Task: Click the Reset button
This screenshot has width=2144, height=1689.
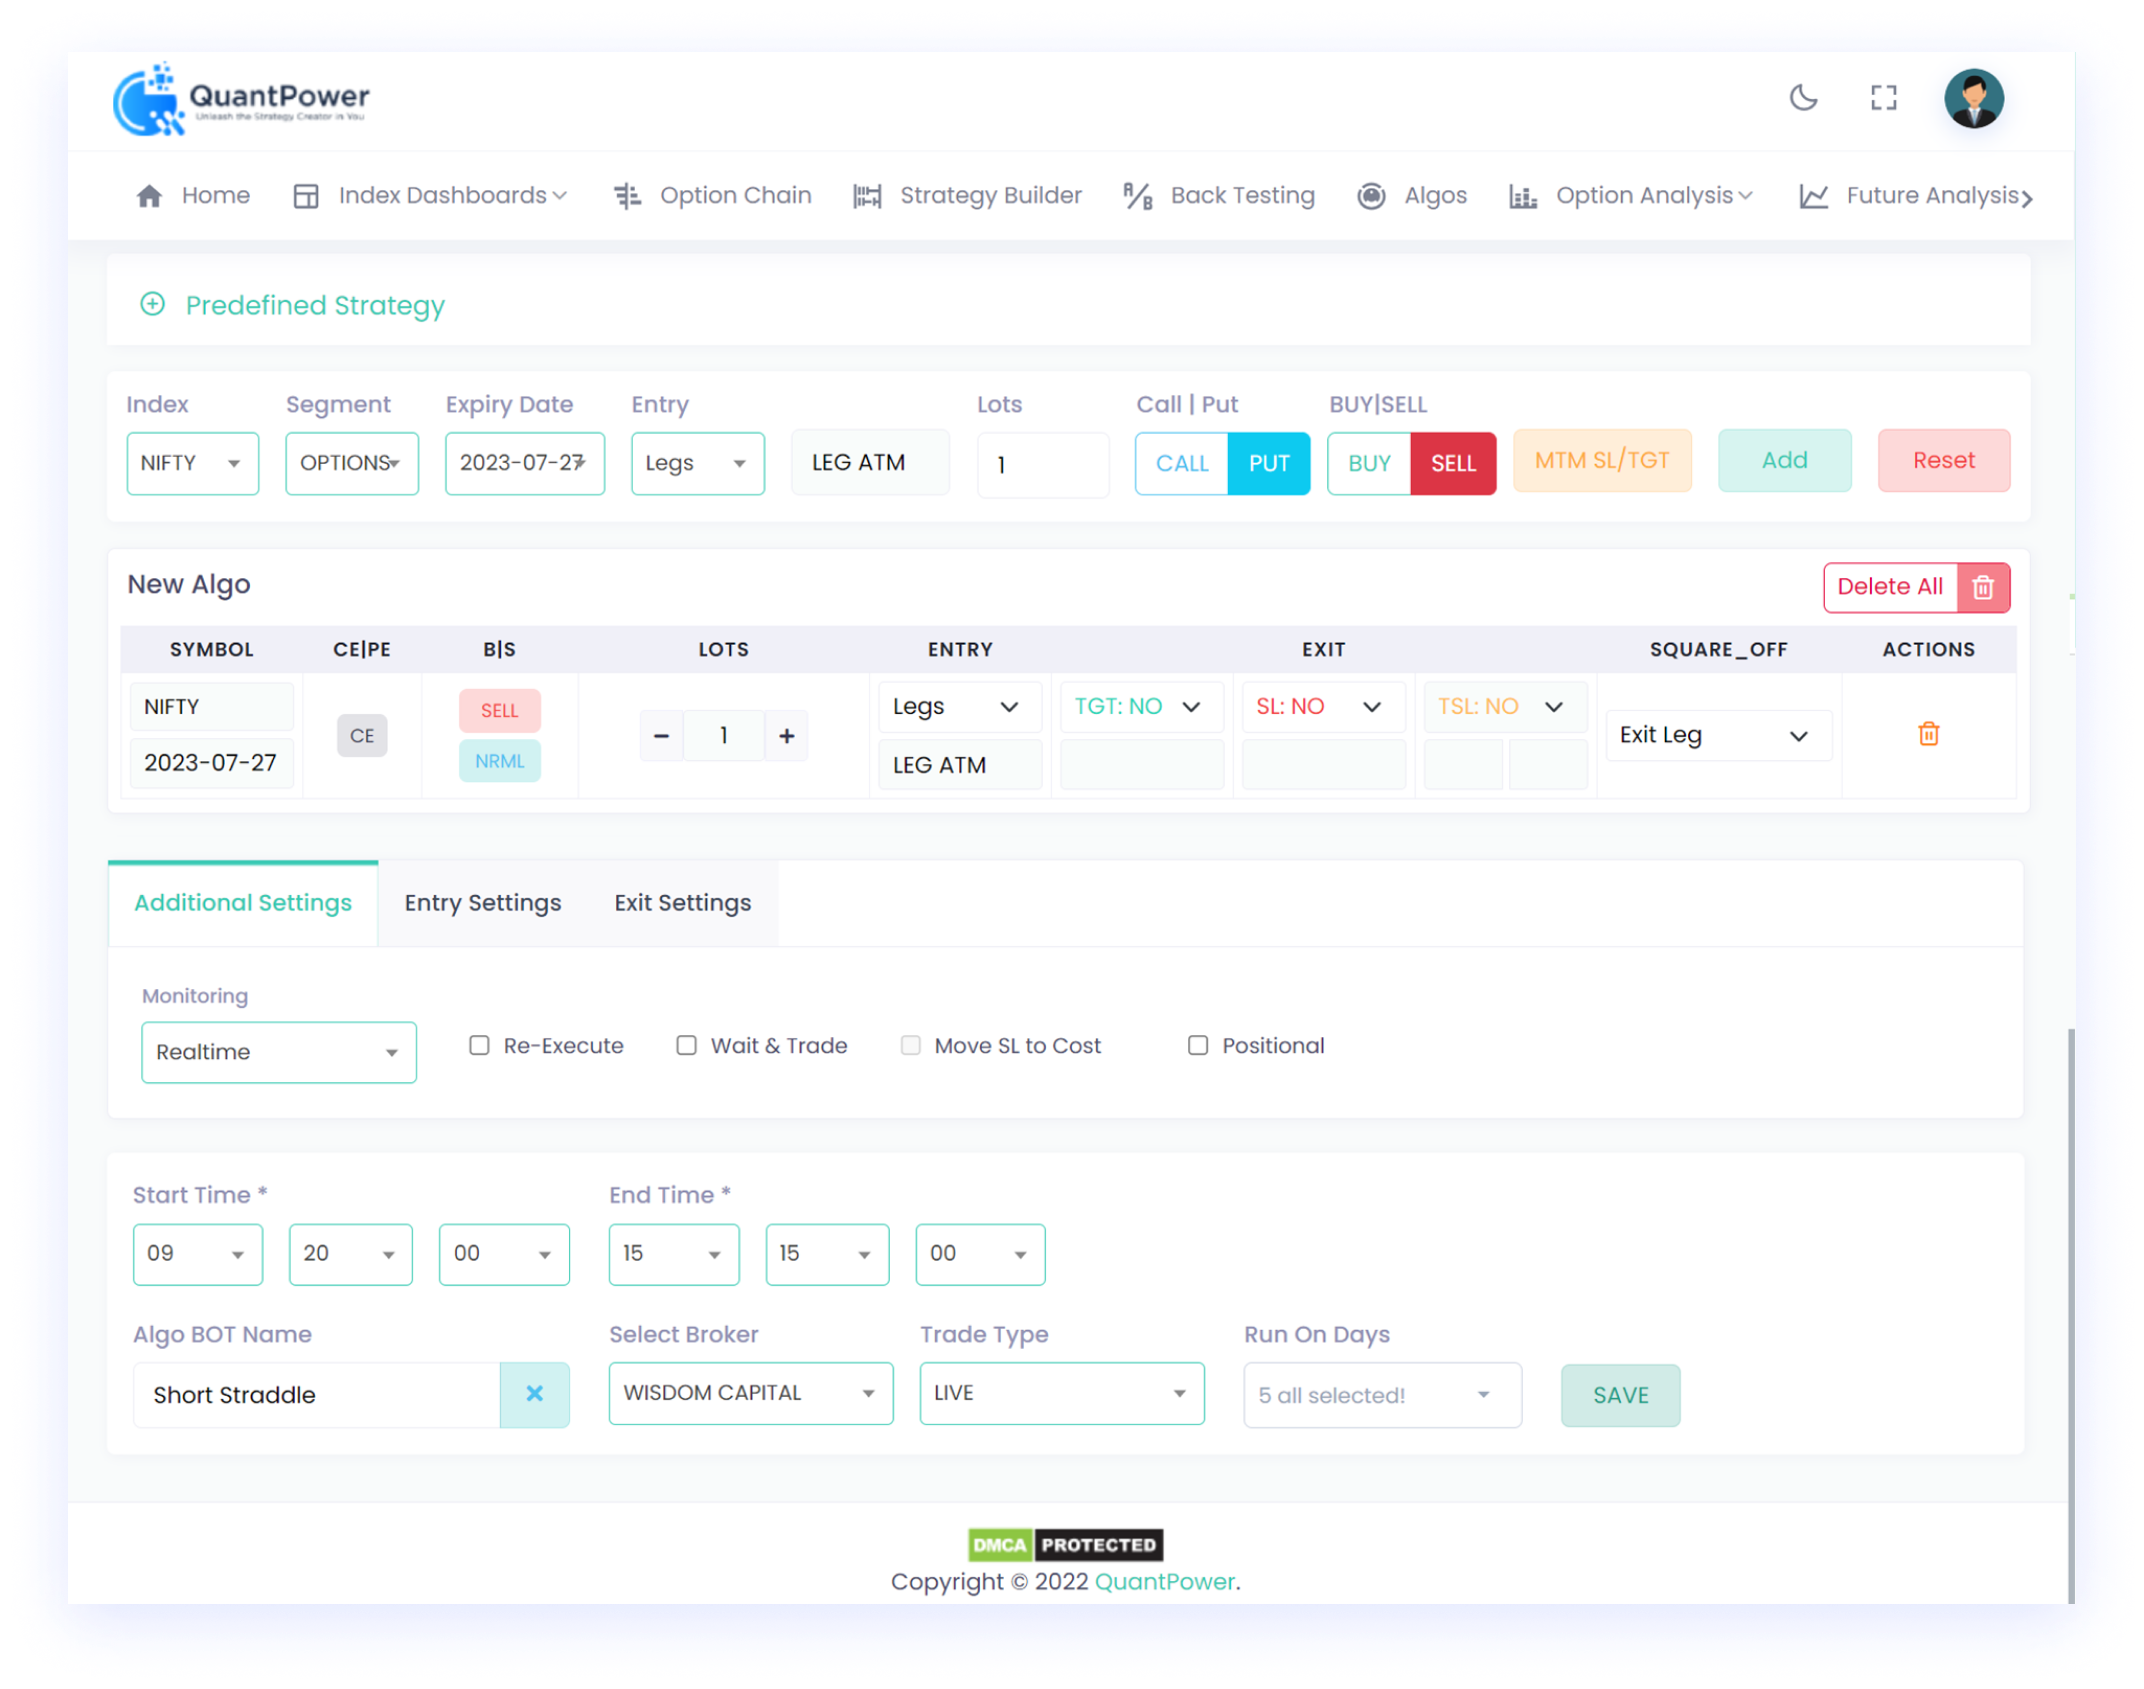Action: point(1942,460)
